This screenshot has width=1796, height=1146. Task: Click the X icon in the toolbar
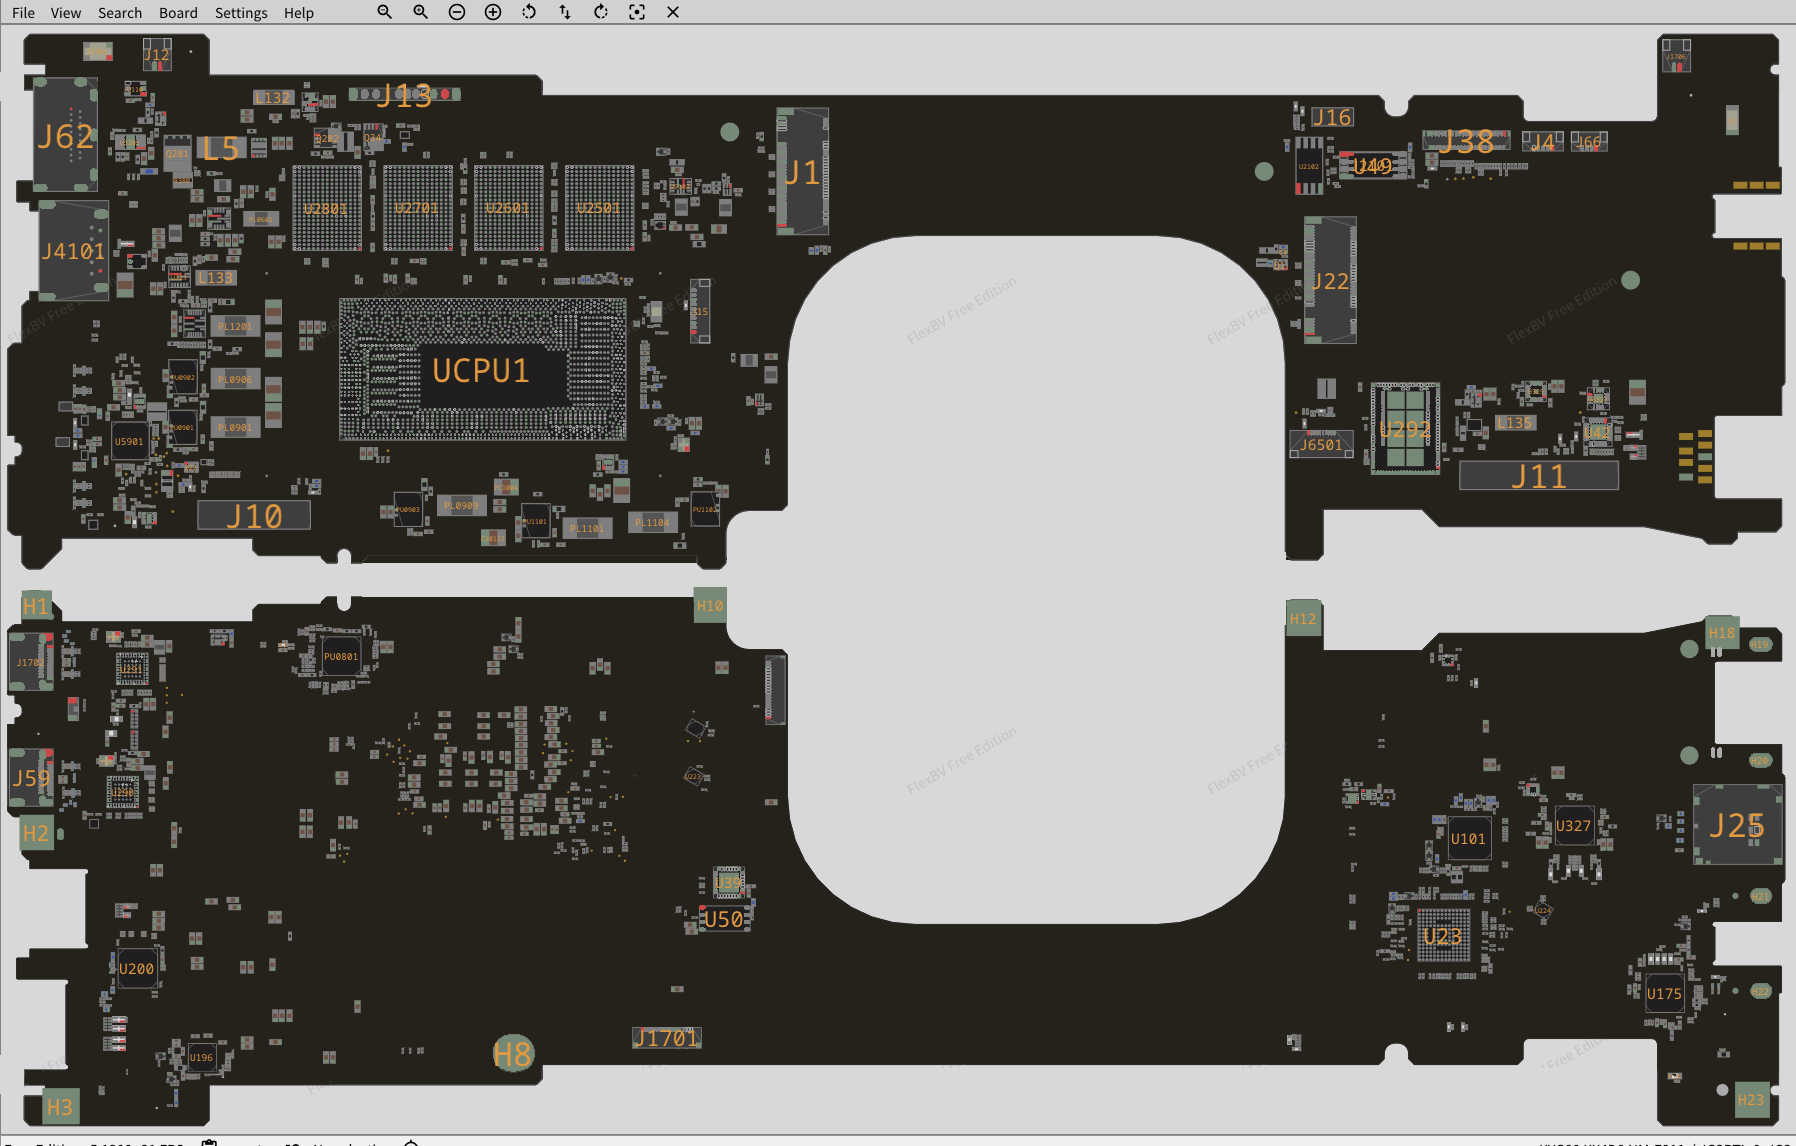673,12
